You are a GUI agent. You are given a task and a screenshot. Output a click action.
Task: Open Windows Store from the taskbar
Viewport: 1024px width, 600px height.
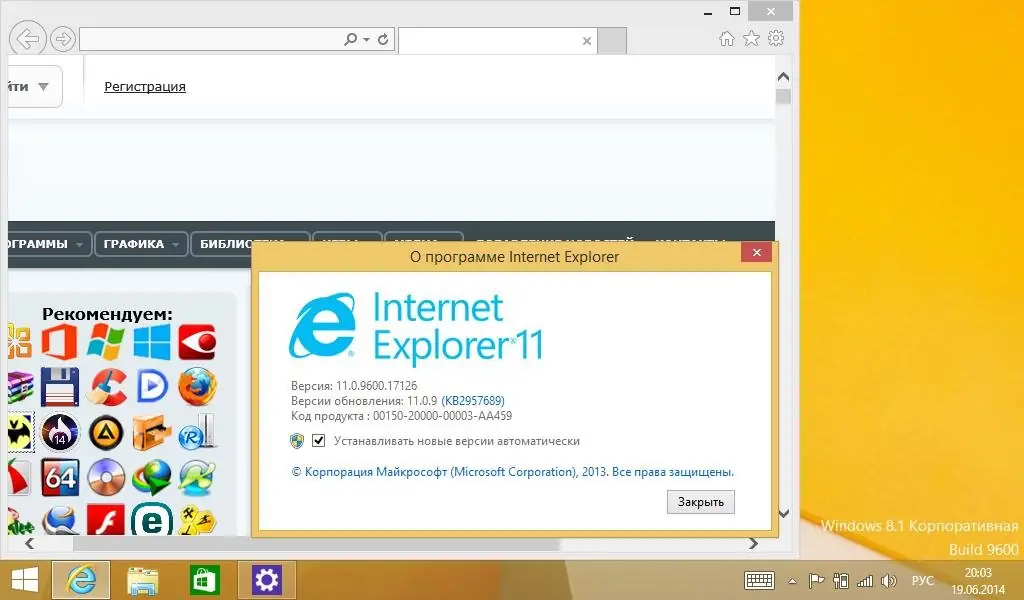click(x=204, y=580)
